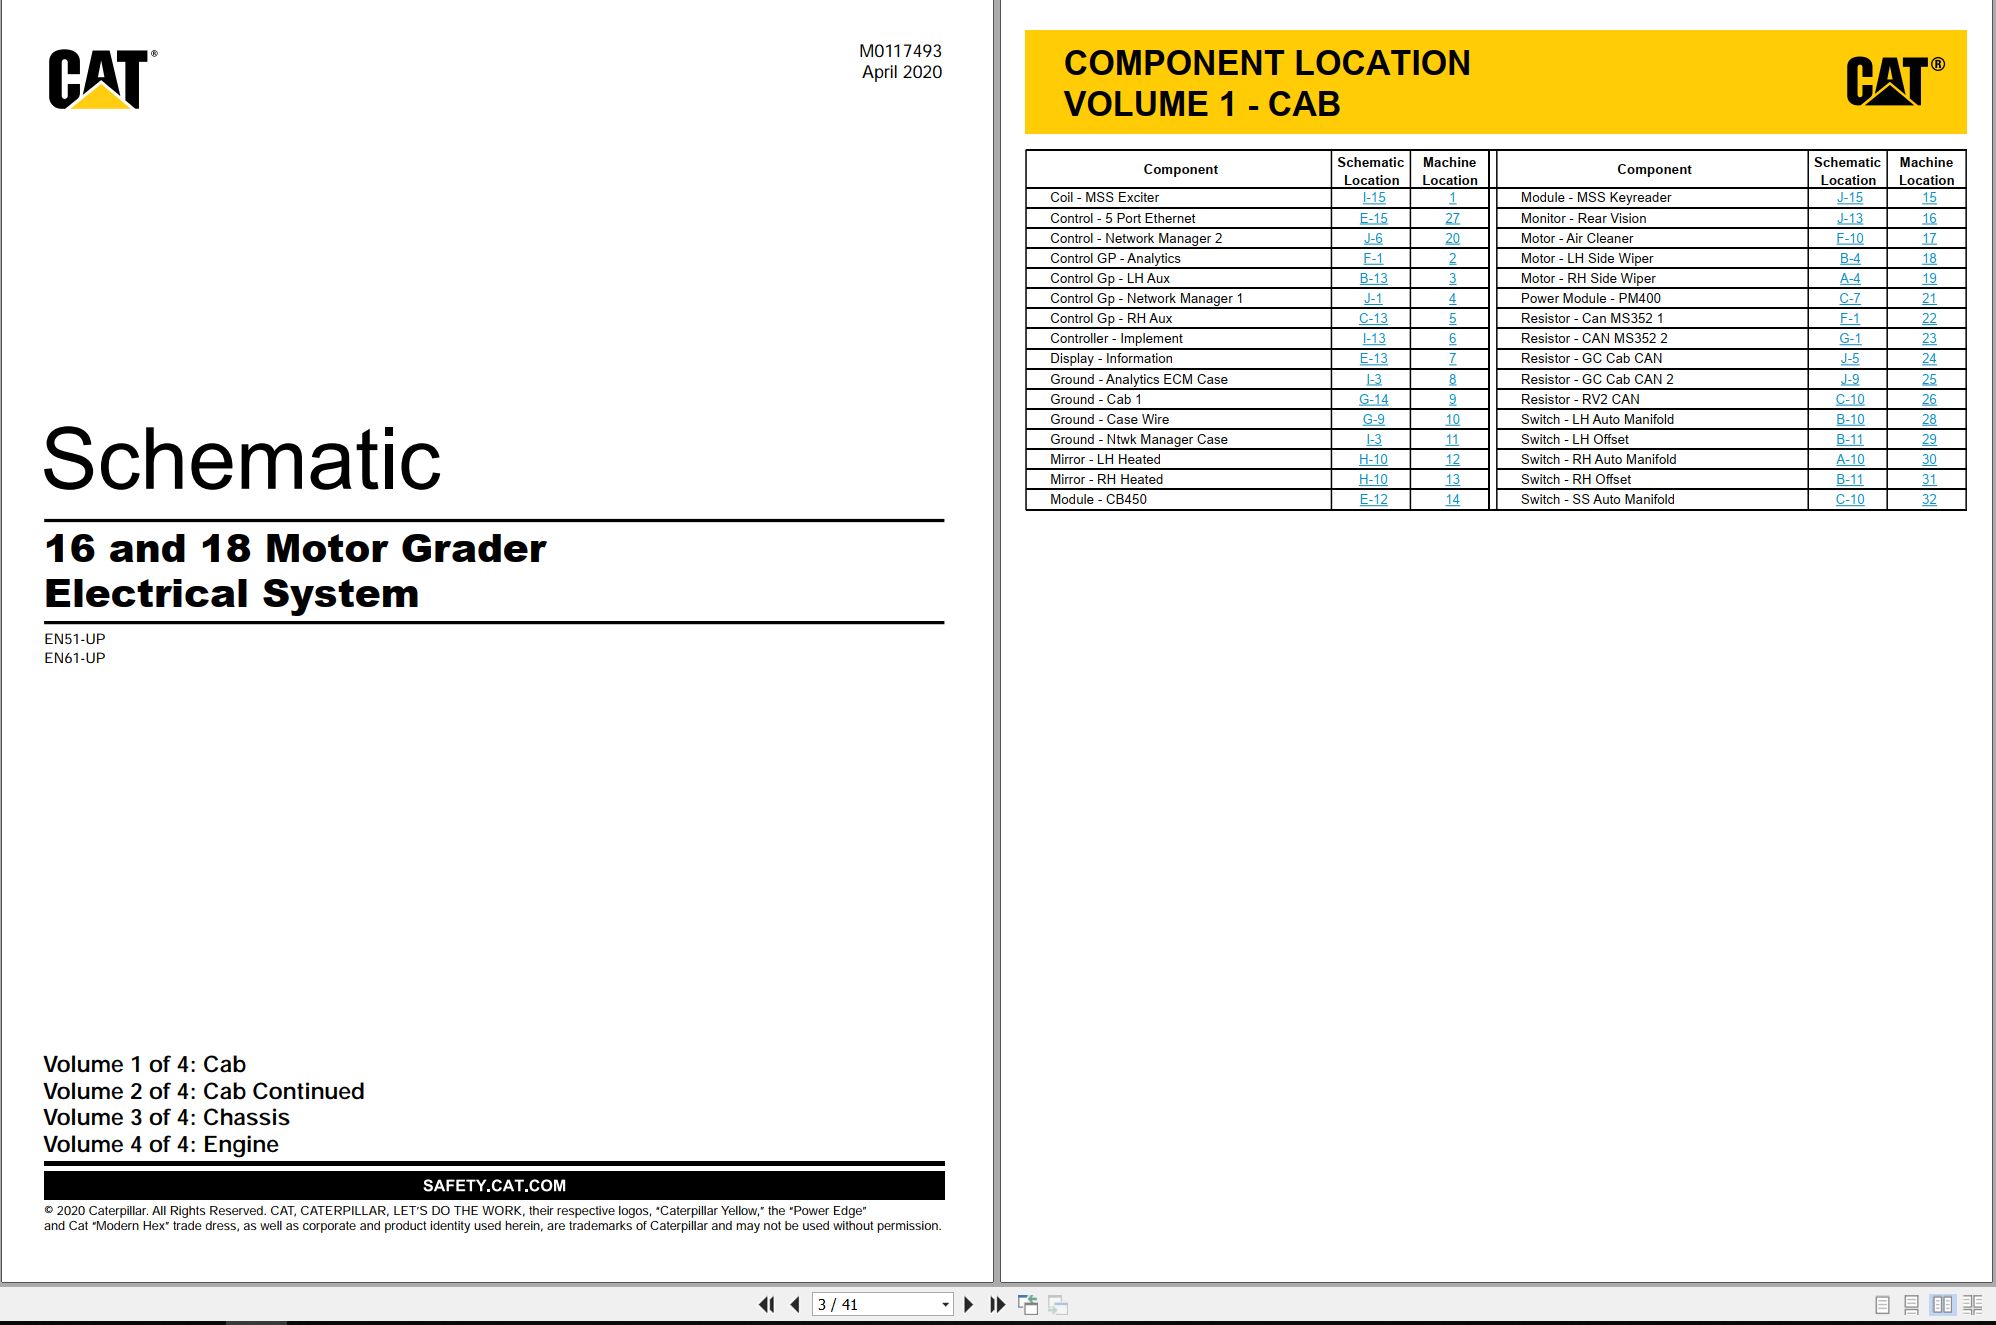Open J-13 link for Monitor - Rear Vision

pos(1850,218)
